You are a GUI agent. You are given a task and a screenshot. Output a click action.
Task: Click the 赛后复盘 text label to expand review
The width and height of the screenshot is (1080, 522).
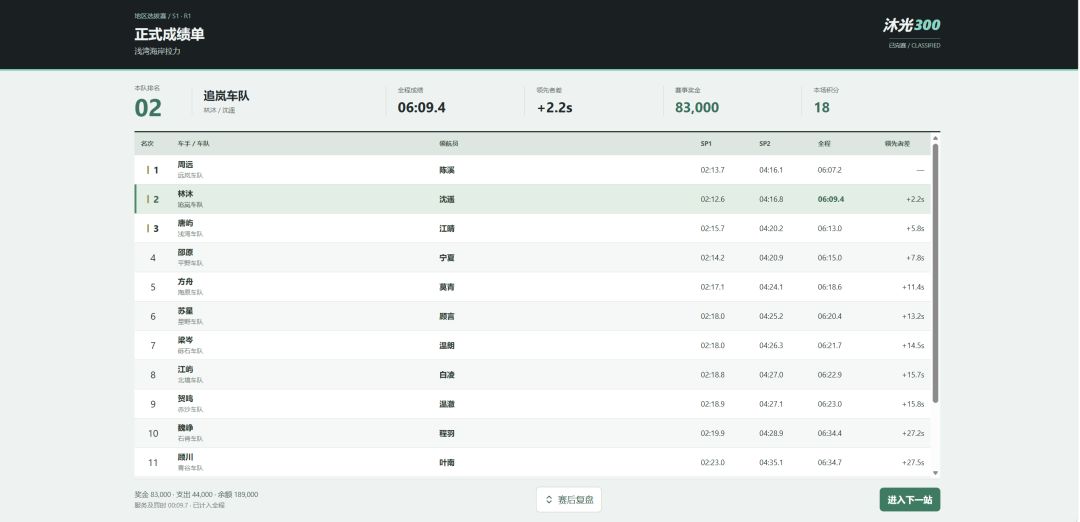point(575,500)
